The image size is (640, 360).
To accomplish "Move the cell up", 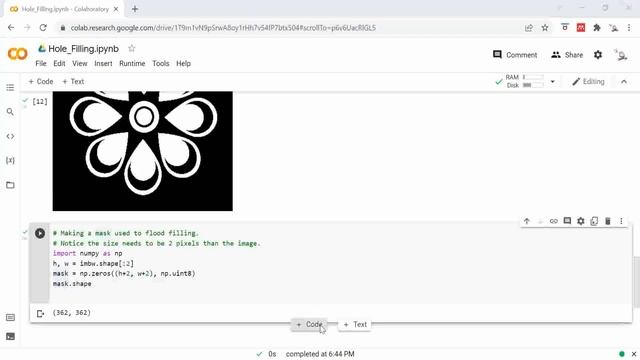I will point(527,221).
